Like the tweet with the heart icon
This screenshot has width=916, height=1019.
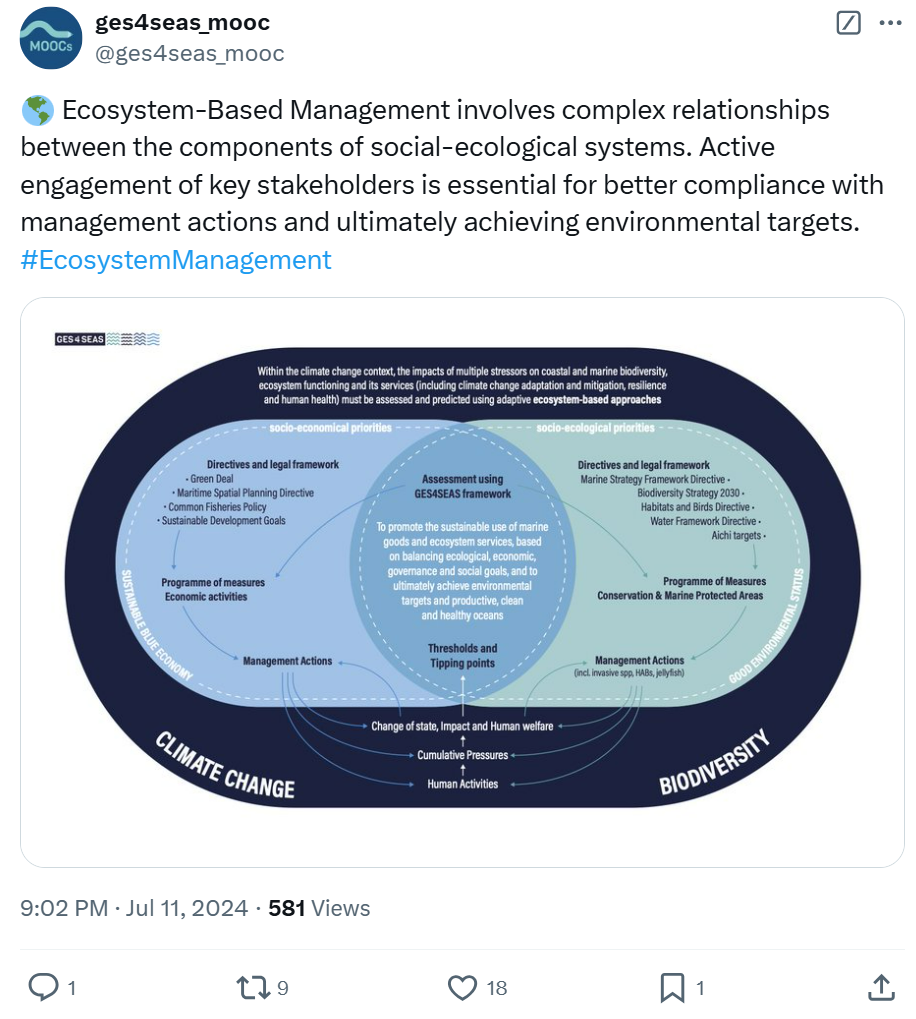(x=462, y=988)
